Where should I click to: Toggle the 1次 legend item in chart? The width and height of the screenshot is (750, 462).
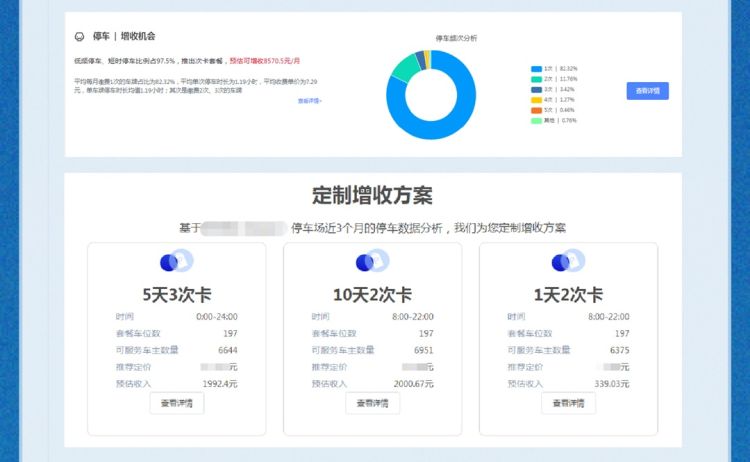pos(549,68)
